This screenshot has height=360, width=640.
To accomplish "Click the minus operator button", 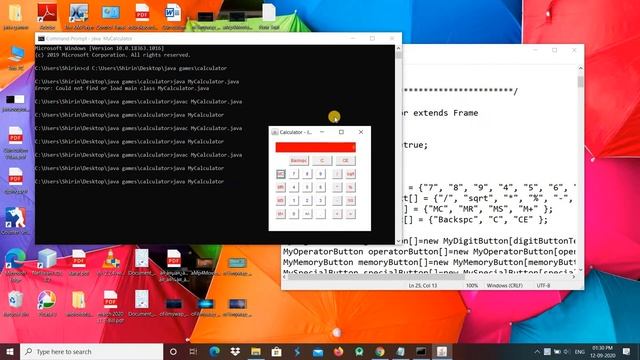I will click(x=337, y=200).
